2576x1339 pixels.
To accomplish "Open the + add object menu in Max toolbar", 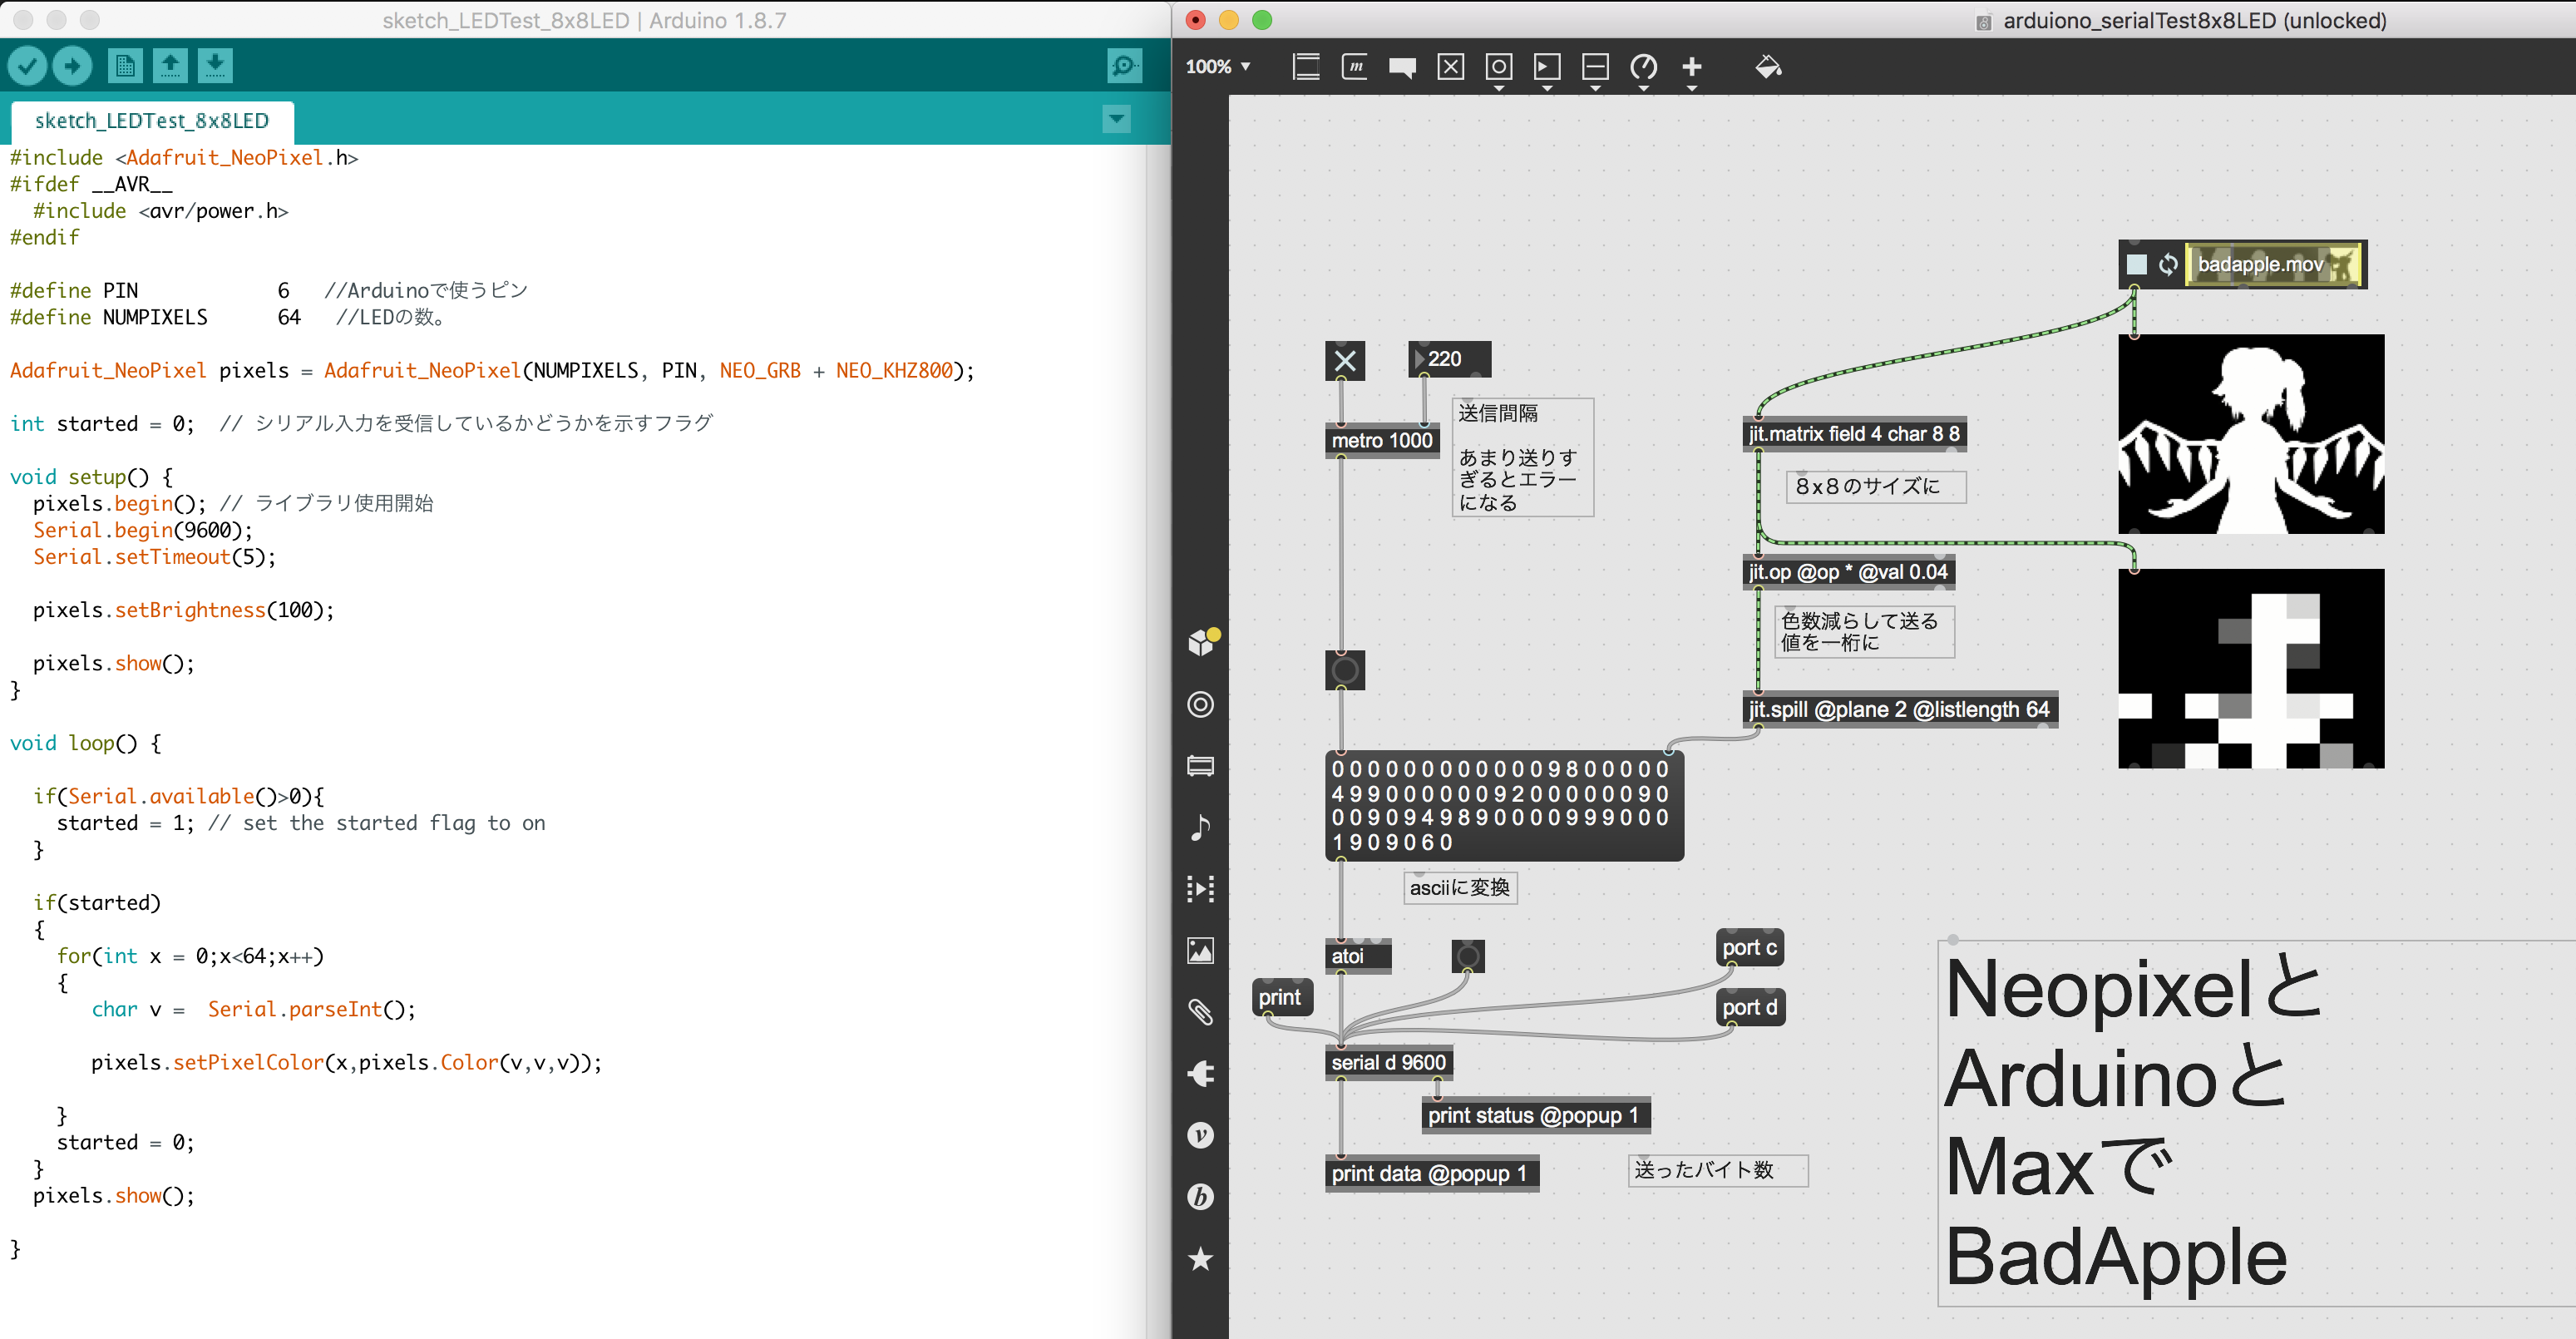I will 1691,66.
